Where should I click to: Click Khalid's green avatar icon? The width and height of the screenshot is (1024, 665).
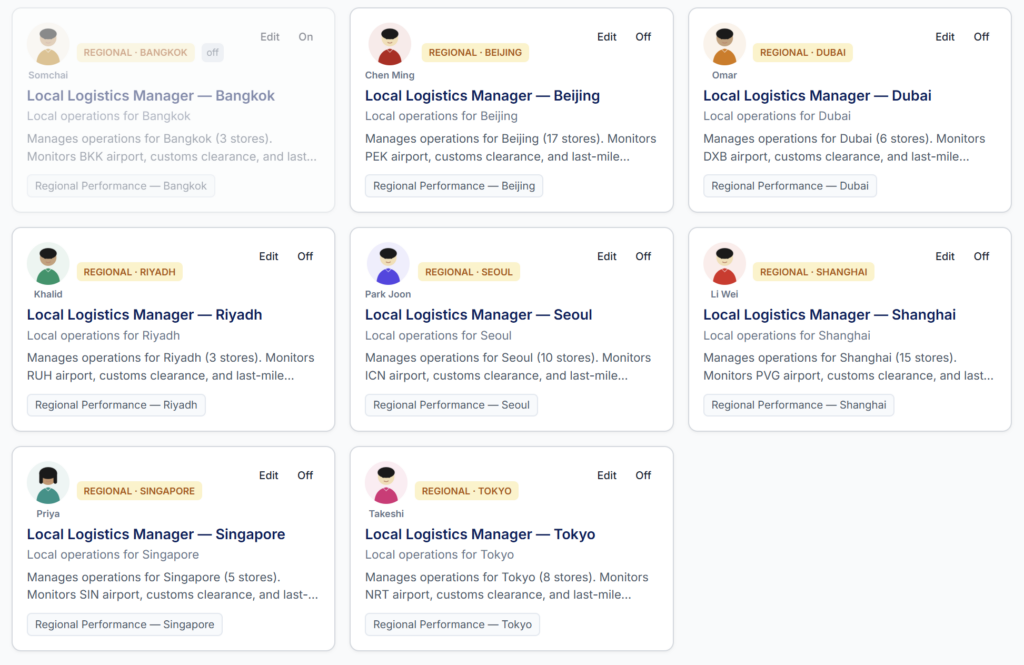pyautogui.click(x=48, y=264)
